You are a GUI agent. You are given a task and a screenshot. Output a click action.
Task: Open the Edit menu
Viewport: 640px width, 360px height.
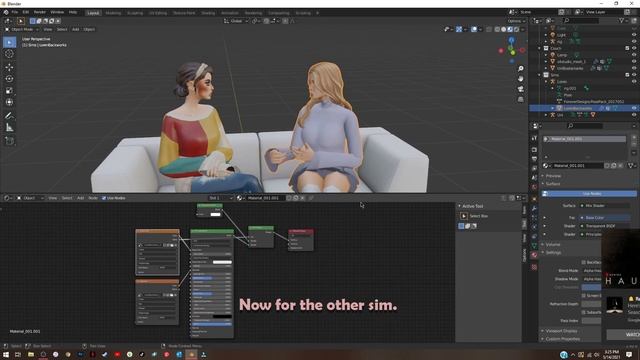point(26,12)
